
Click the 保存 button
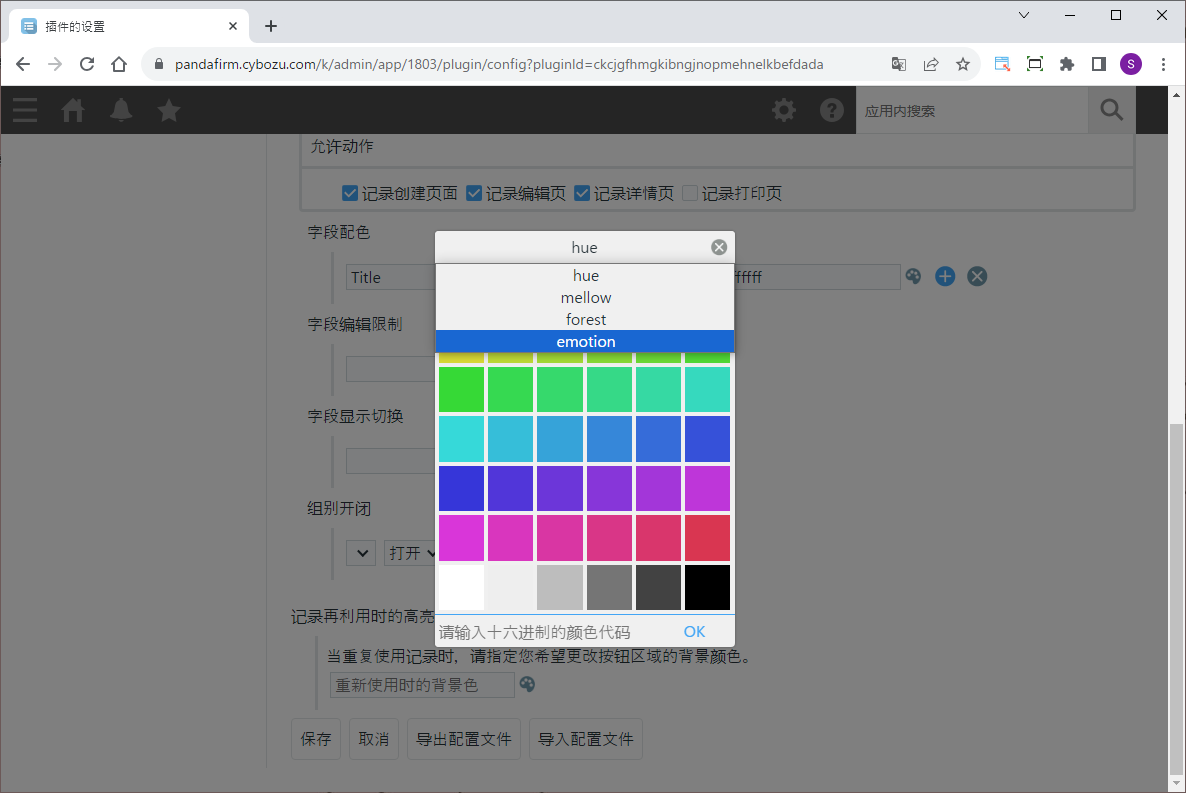tap(316, 739)
